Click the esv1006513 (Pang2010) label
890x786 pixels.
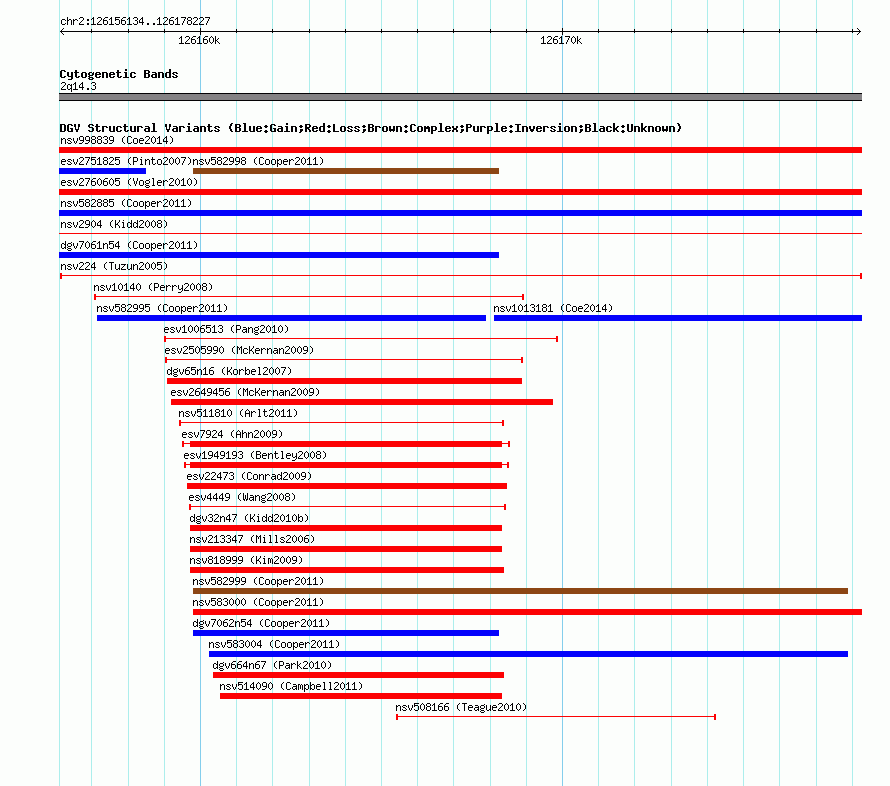coord(226,329)
